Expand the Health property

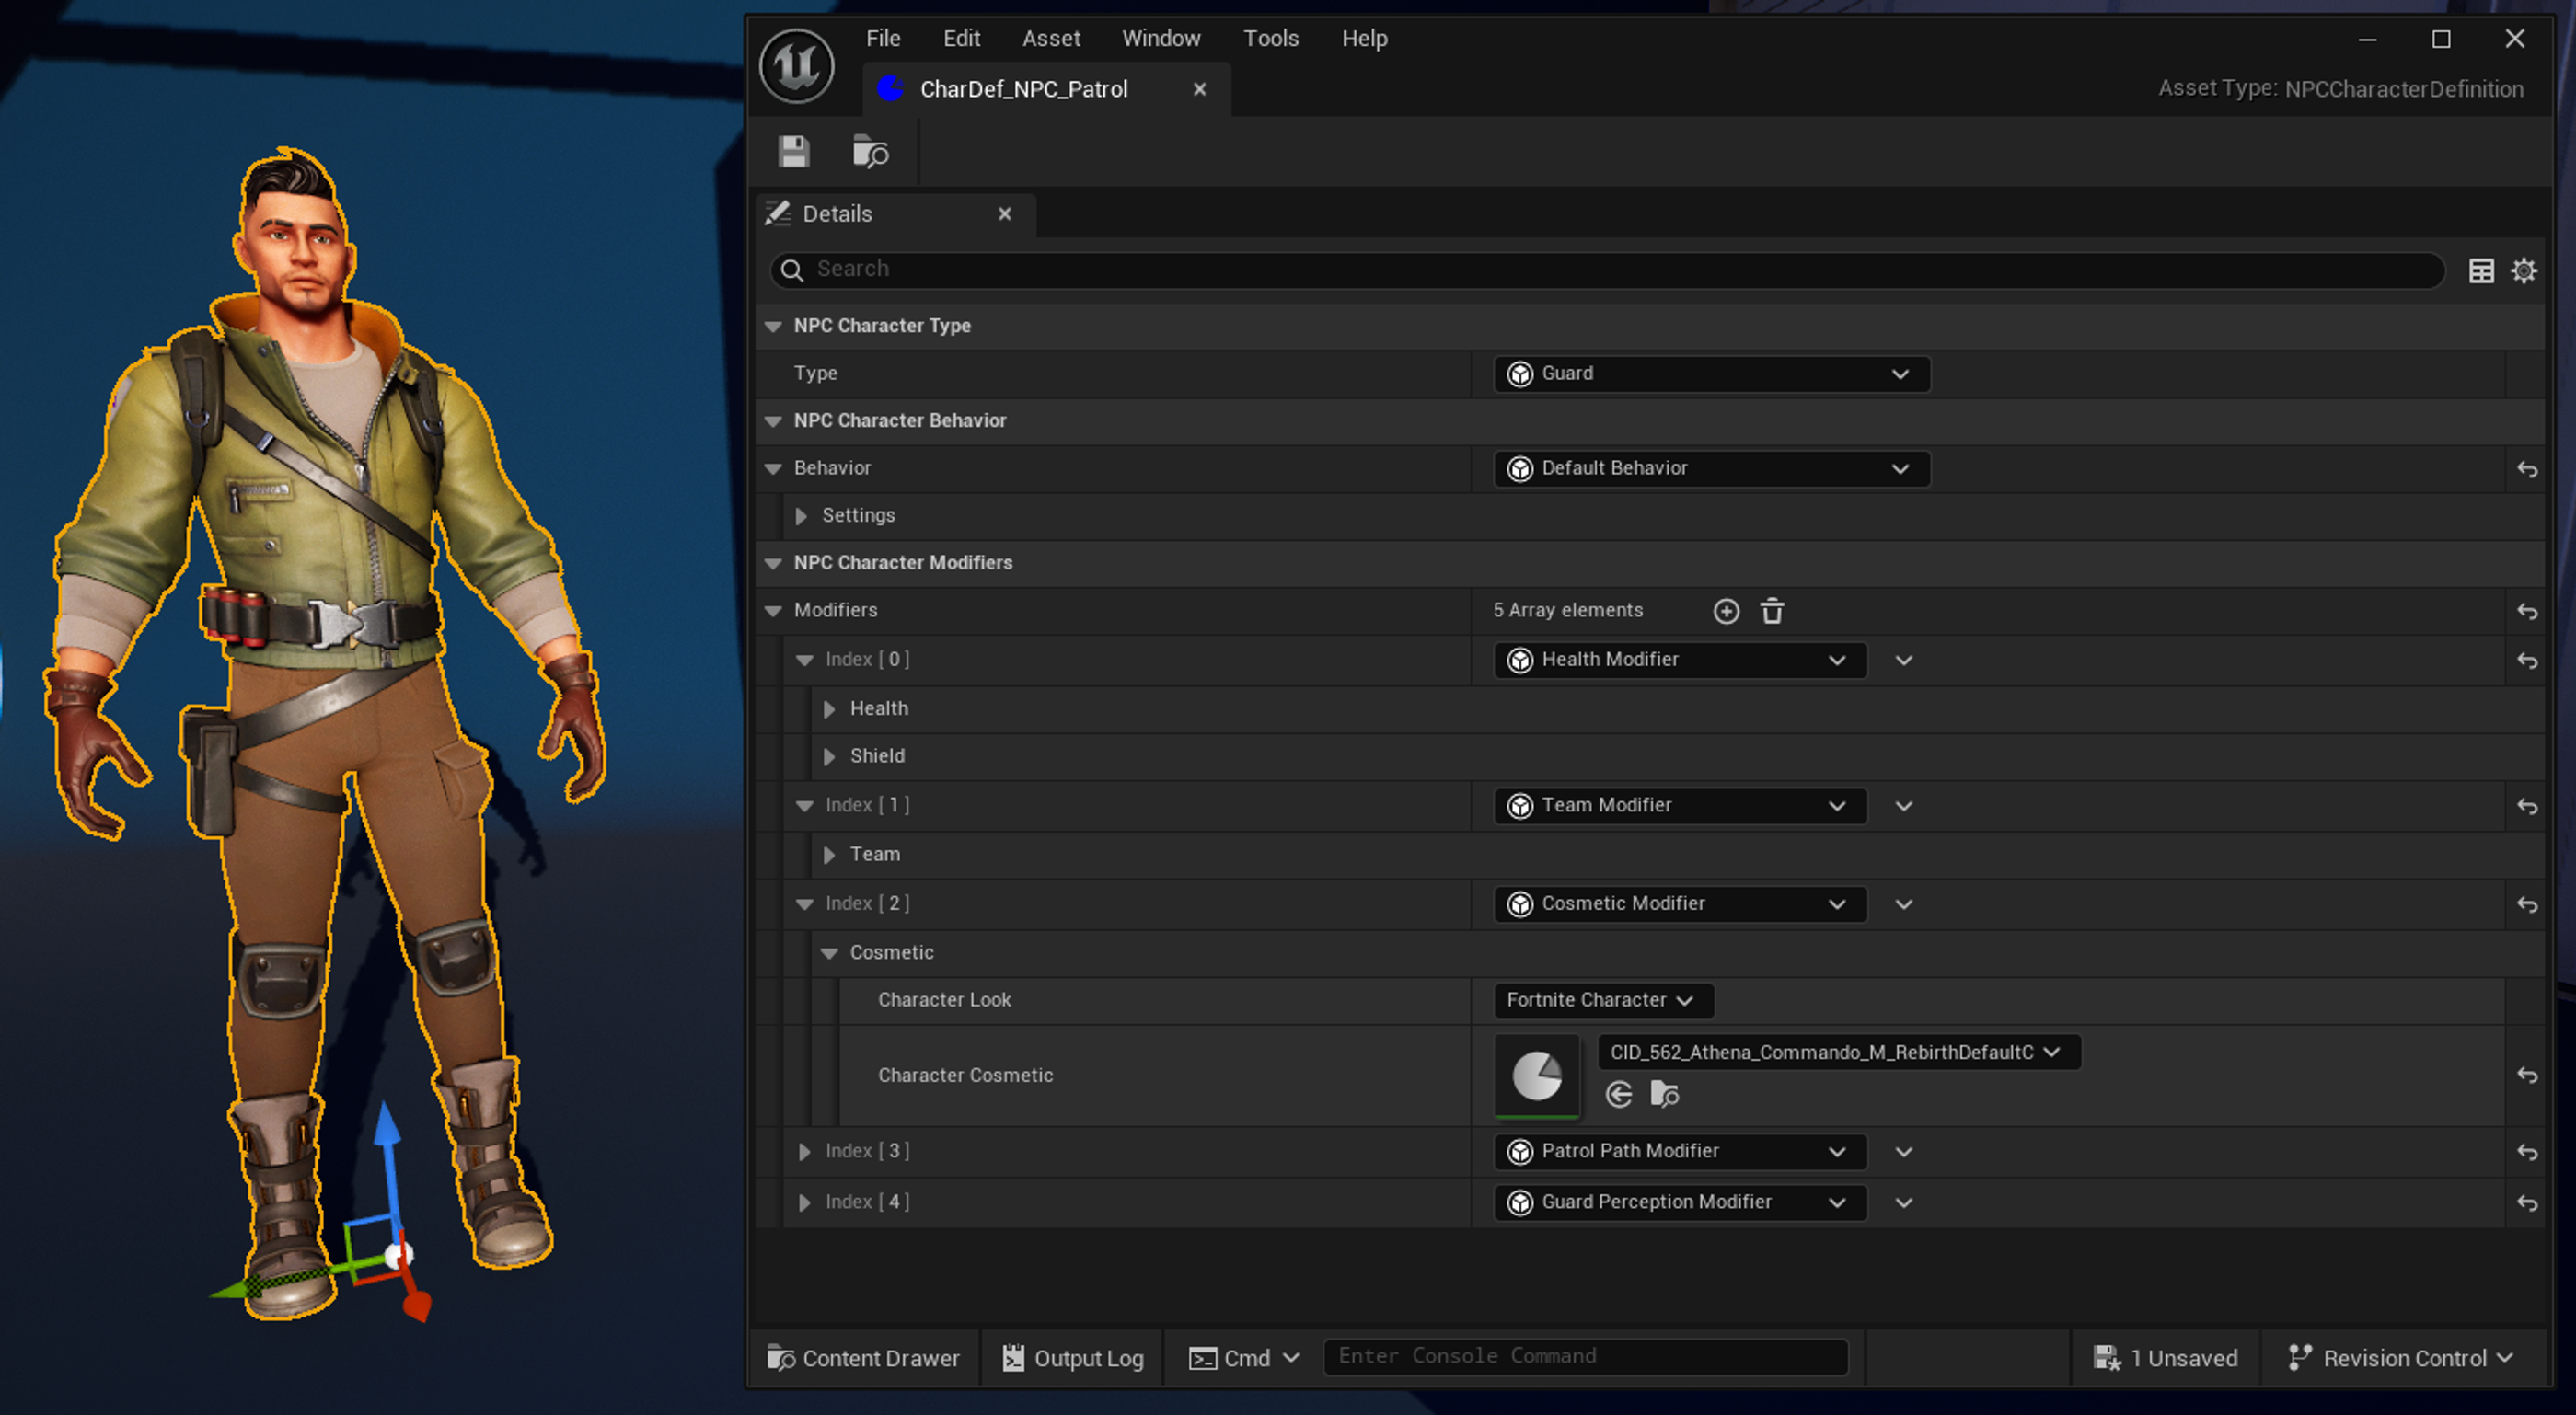(829, 709)
